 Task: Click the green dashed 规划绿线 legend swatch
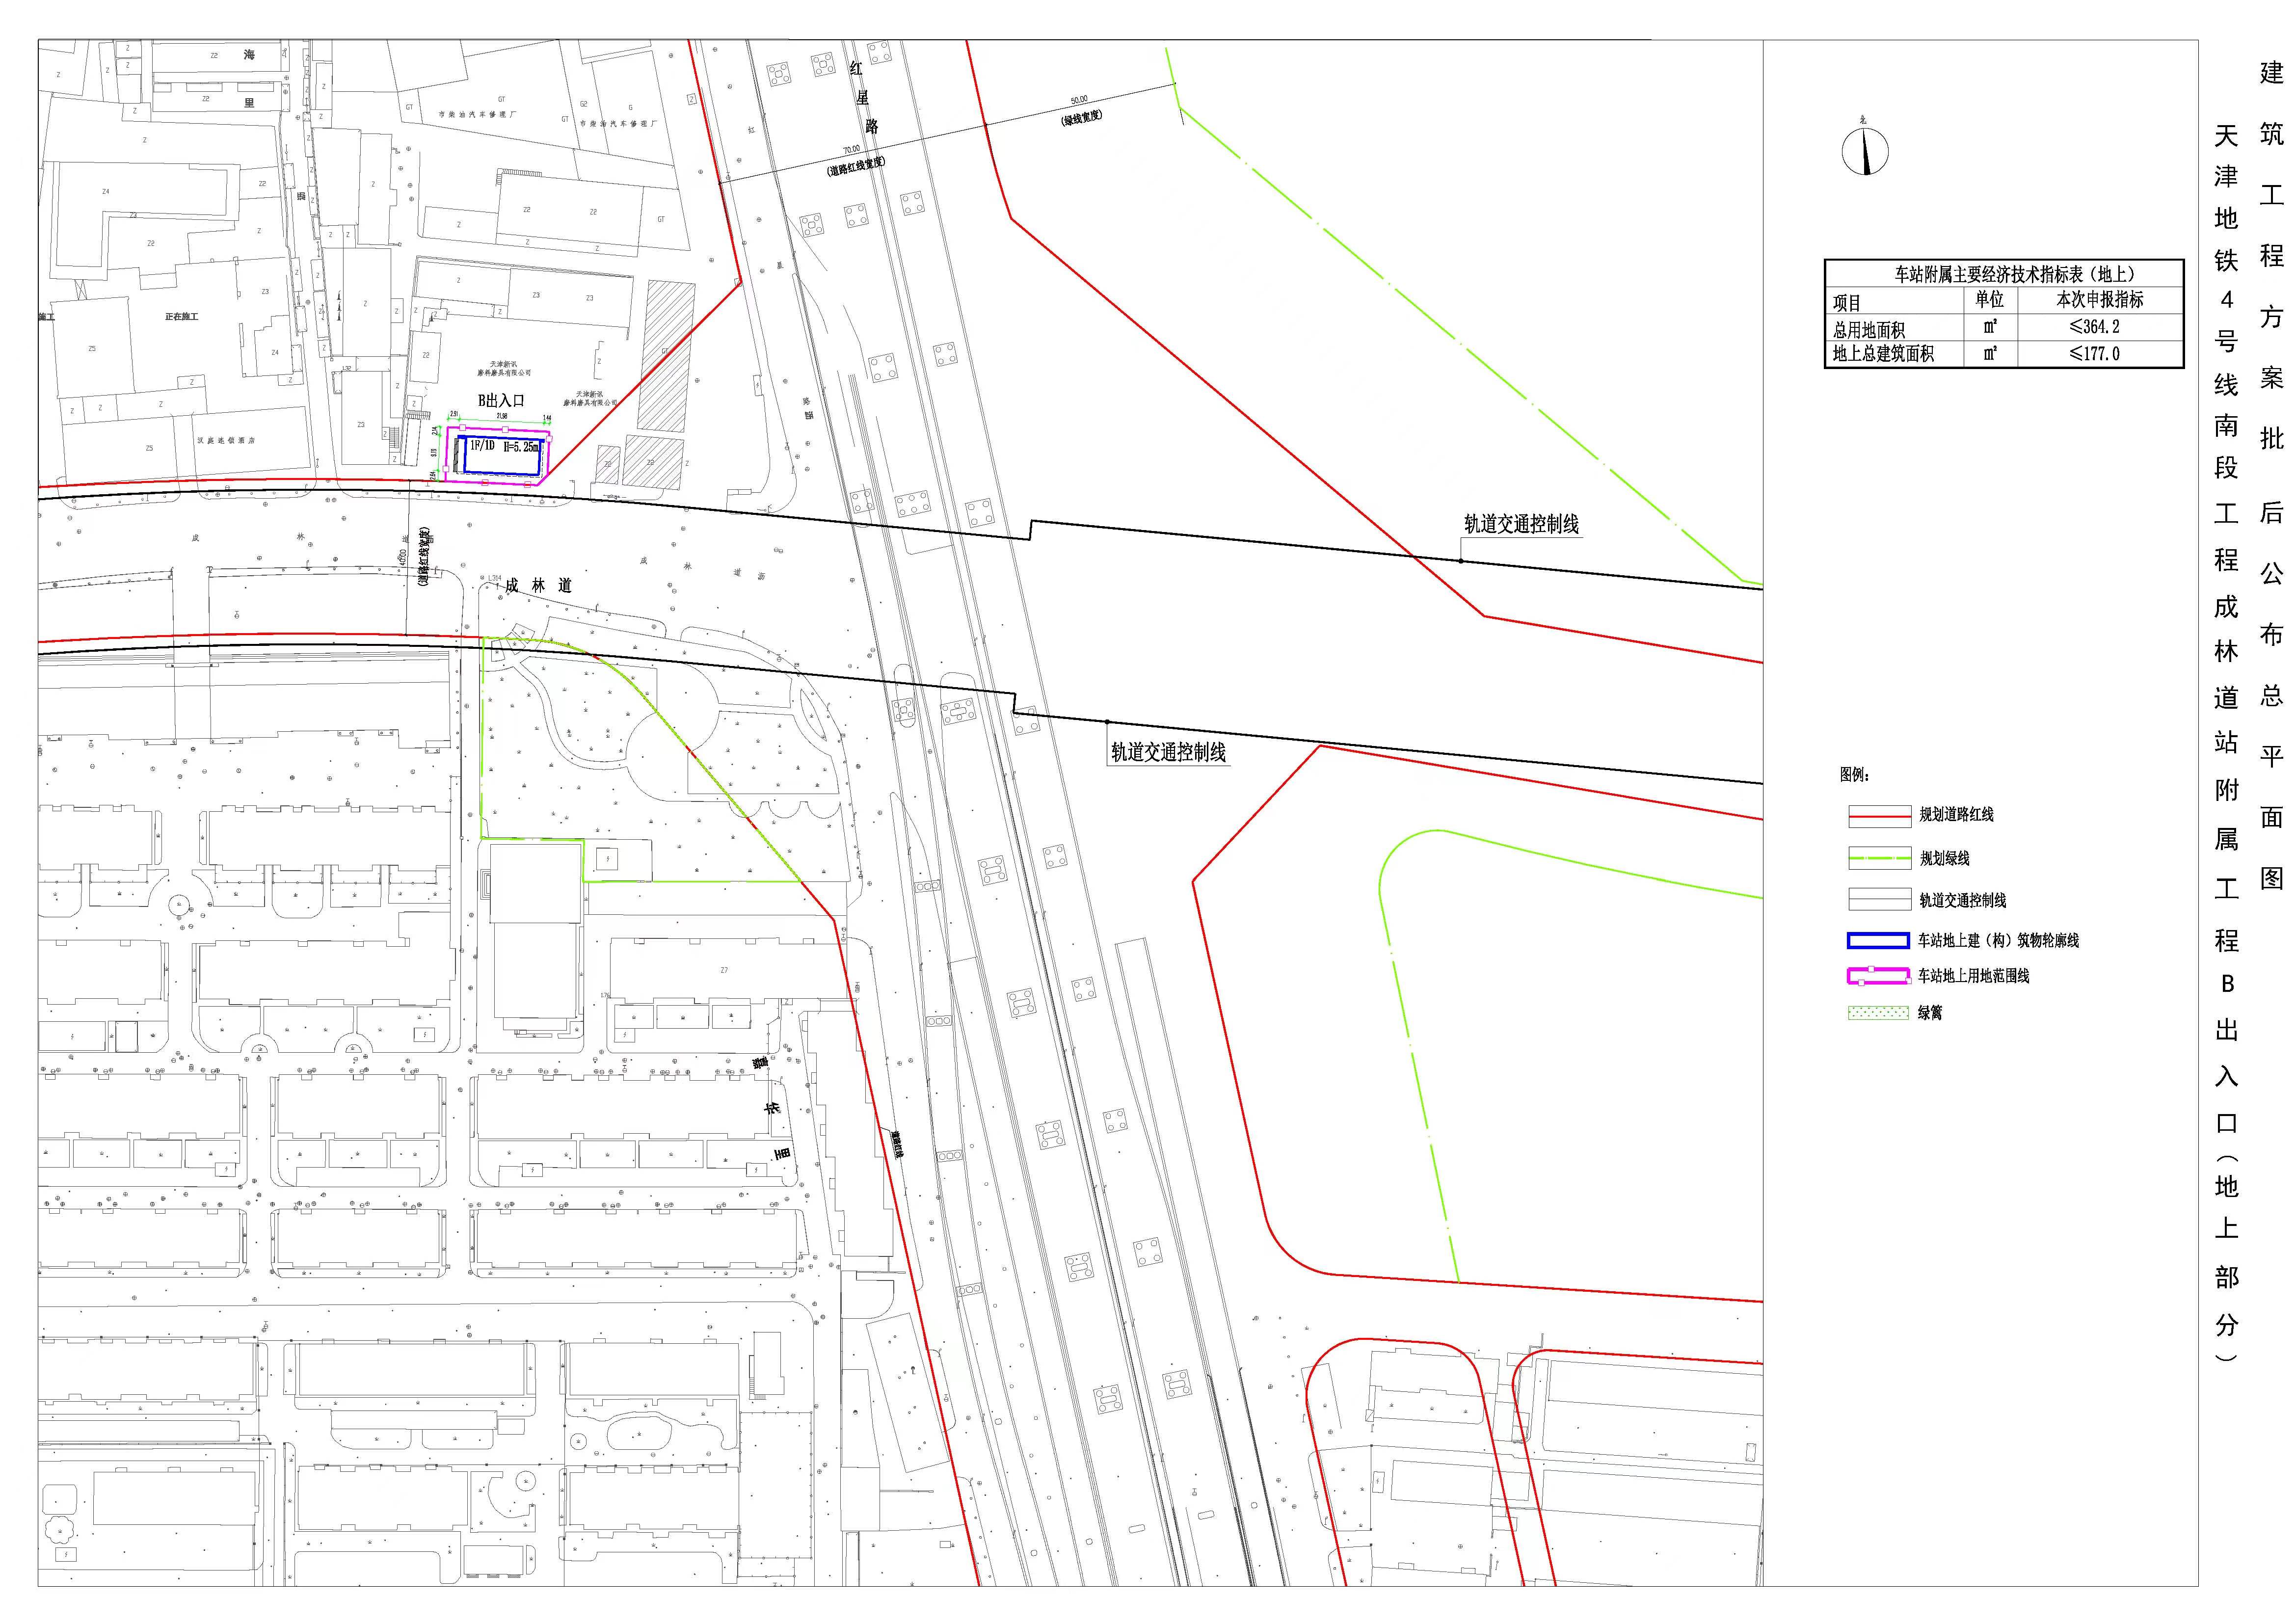coord(1879,858)
